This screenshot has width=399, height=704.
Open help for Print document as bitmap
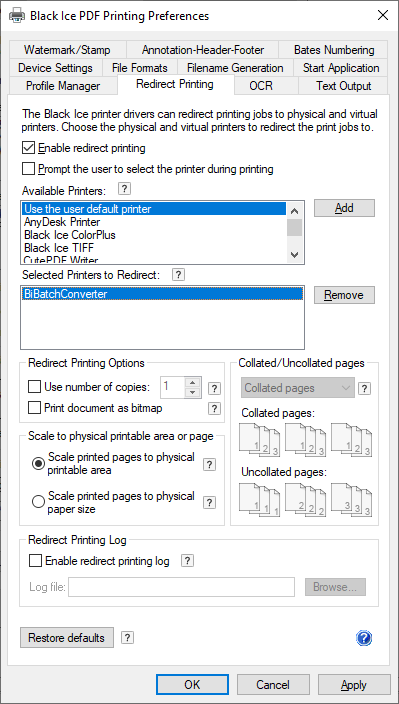tap(215, 408)
